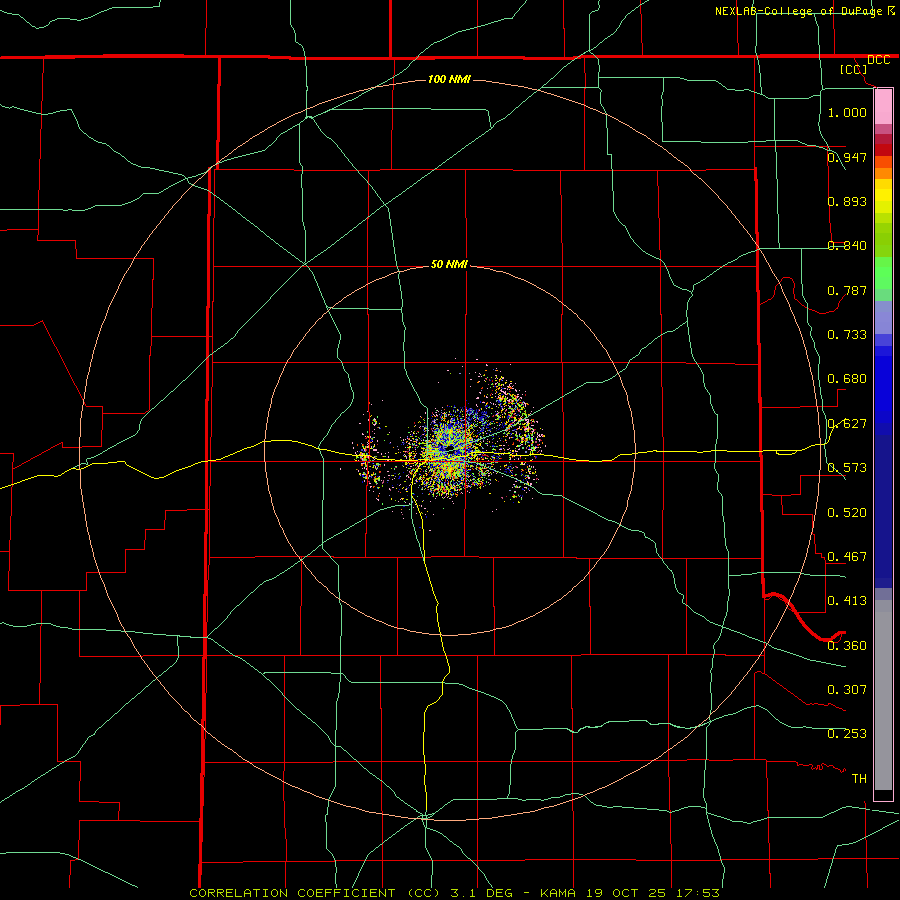Image resolution: width=900 pixels, height=900 pixels.
Task: Pick the pink swatch at top of color bar
Action: click(x=883, y=106)
